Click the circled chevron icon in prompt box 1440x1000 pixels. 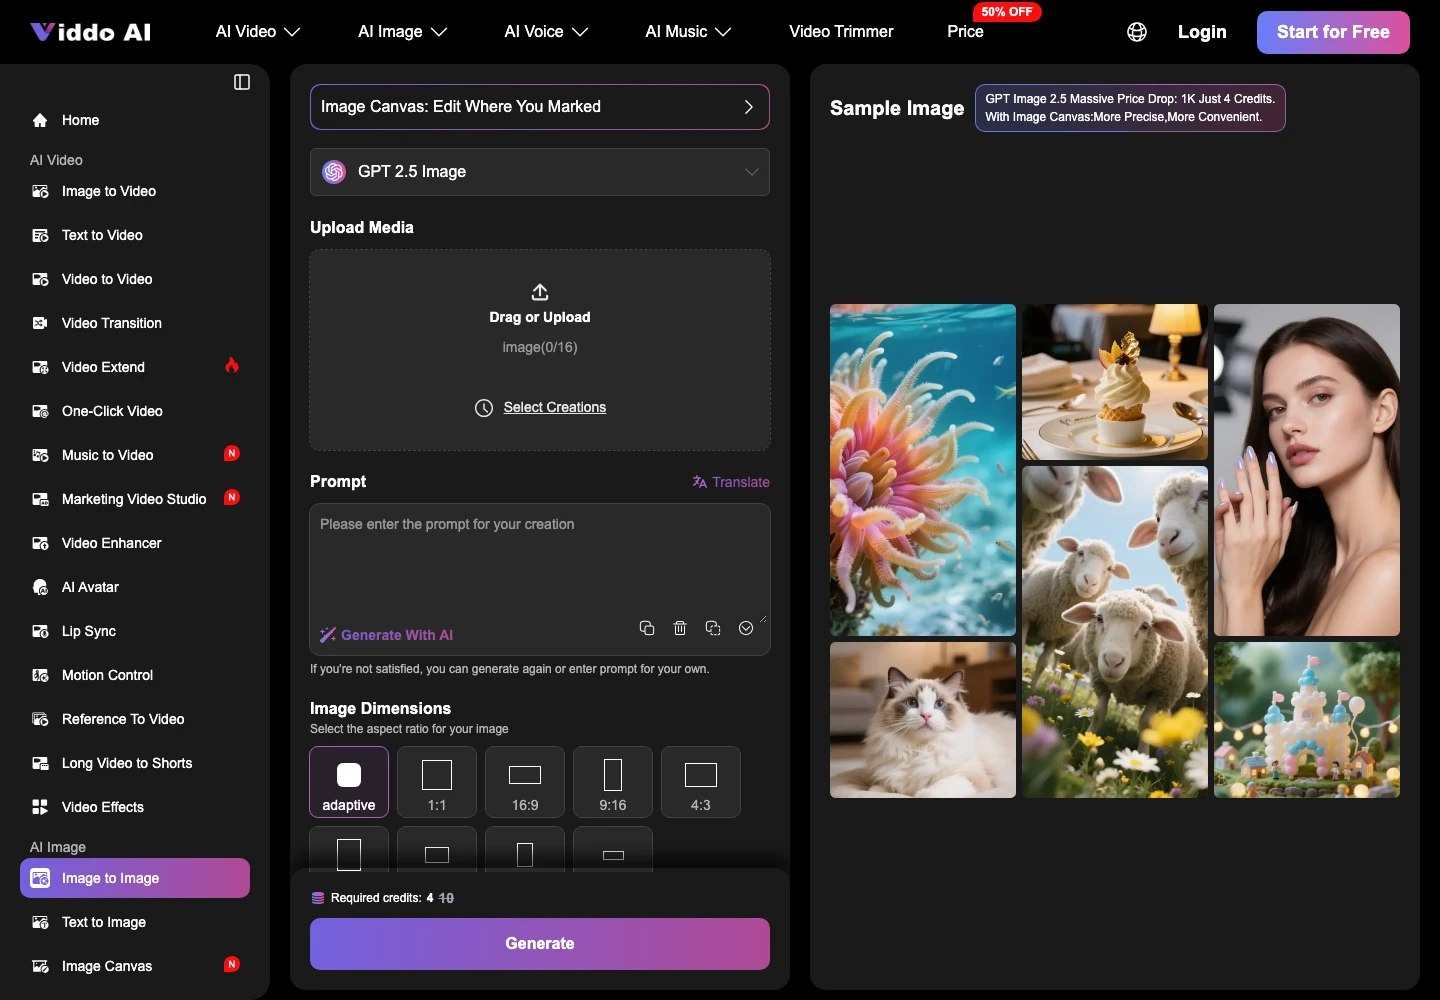tap(746, 628)
